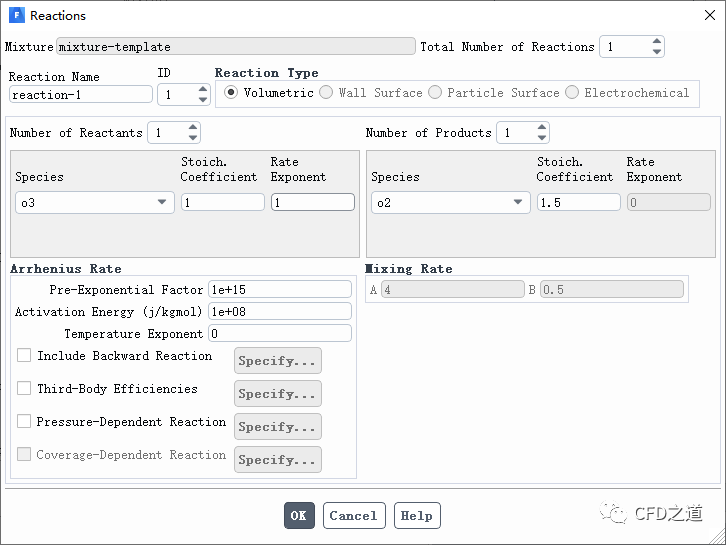726x545 pixels.
Task: Click the reactant Rate Exponent field
Action: [x=312, y=202]
